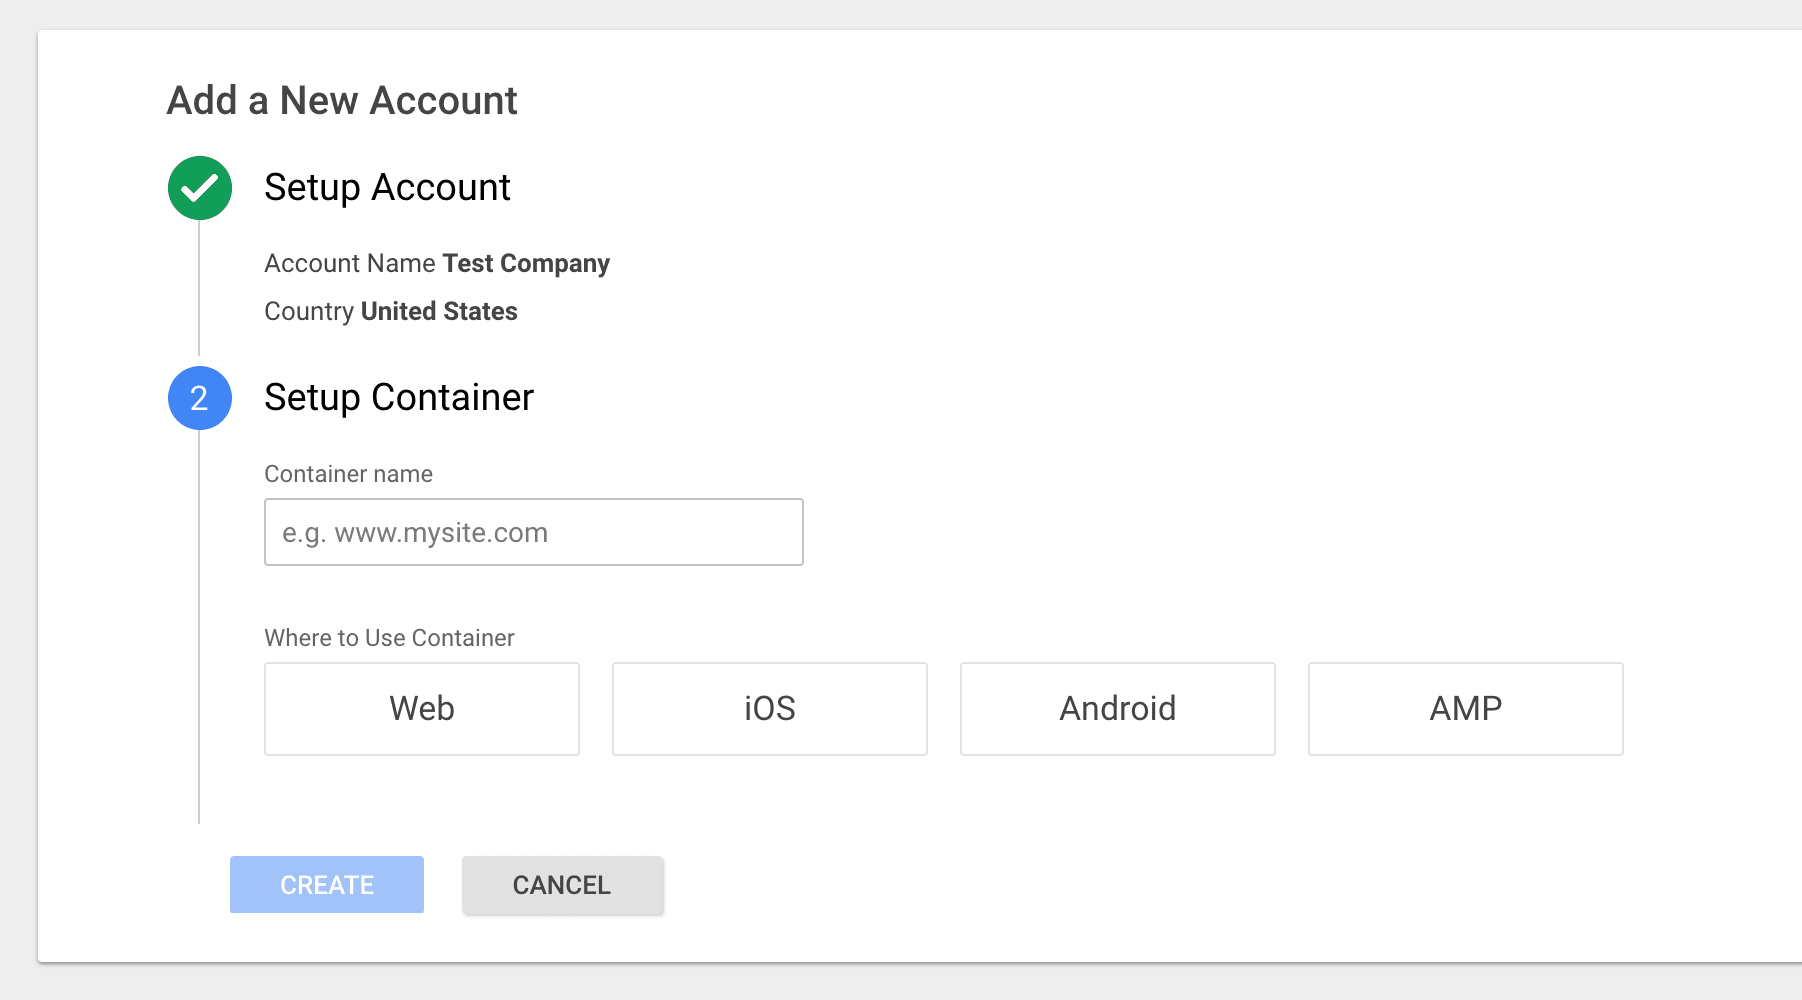Select the iOS container type
Screen dimensions: 1802x1000
(769, 708)
